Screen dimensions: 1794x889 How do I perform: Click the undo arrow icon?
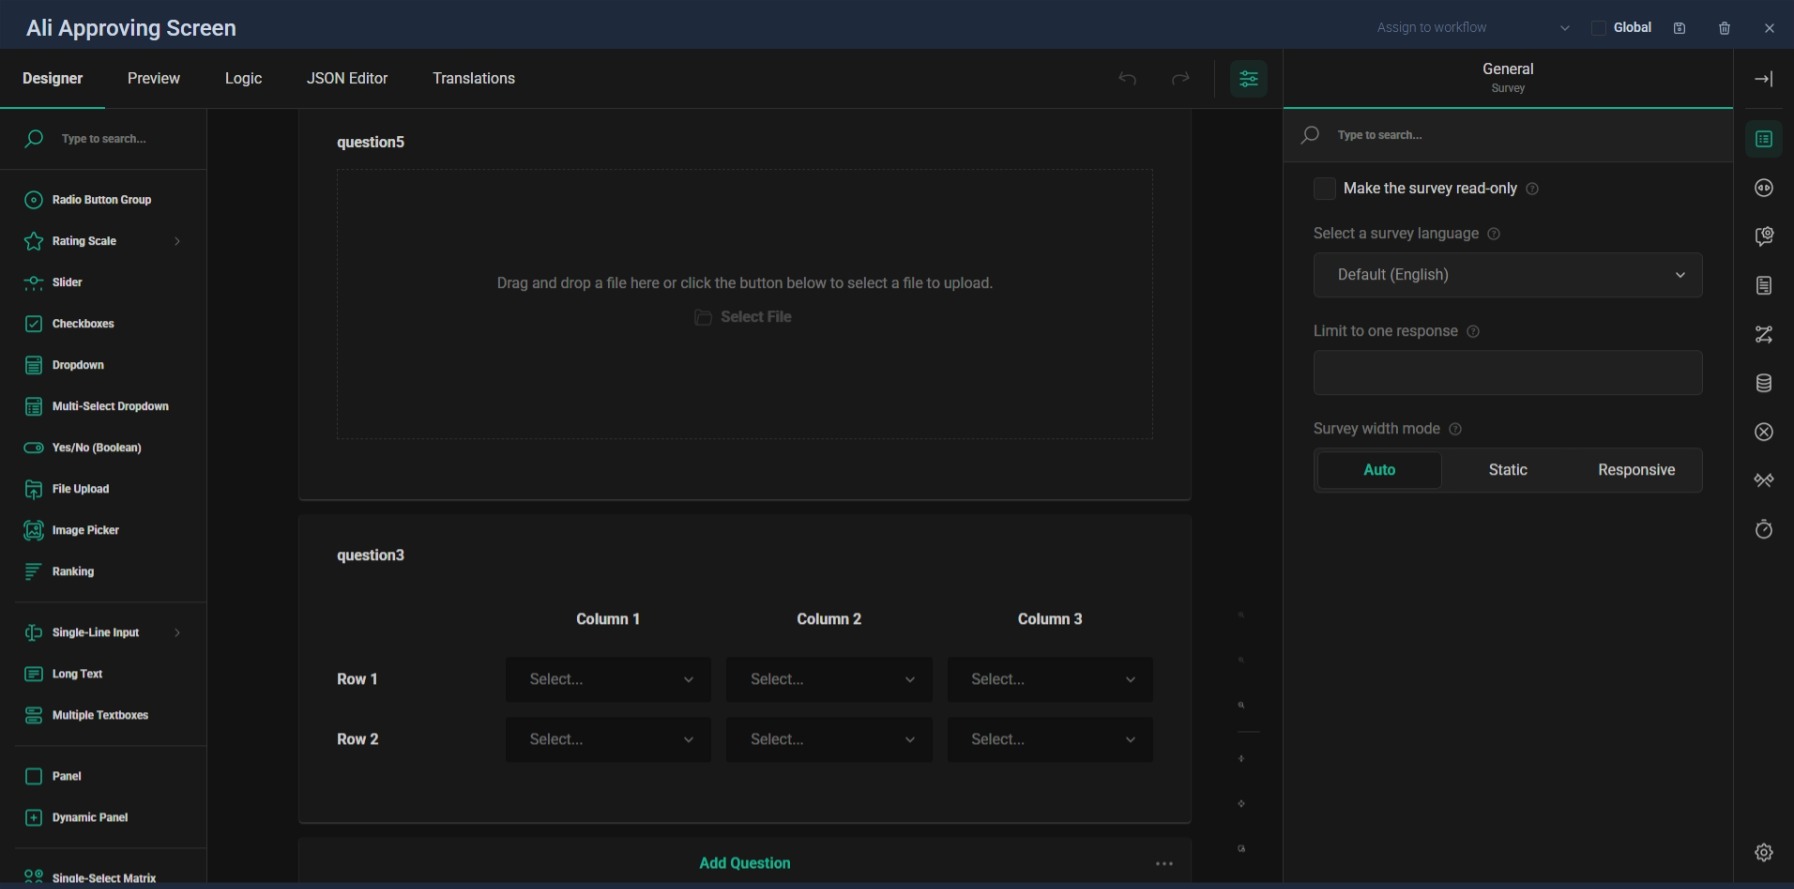1127,79
